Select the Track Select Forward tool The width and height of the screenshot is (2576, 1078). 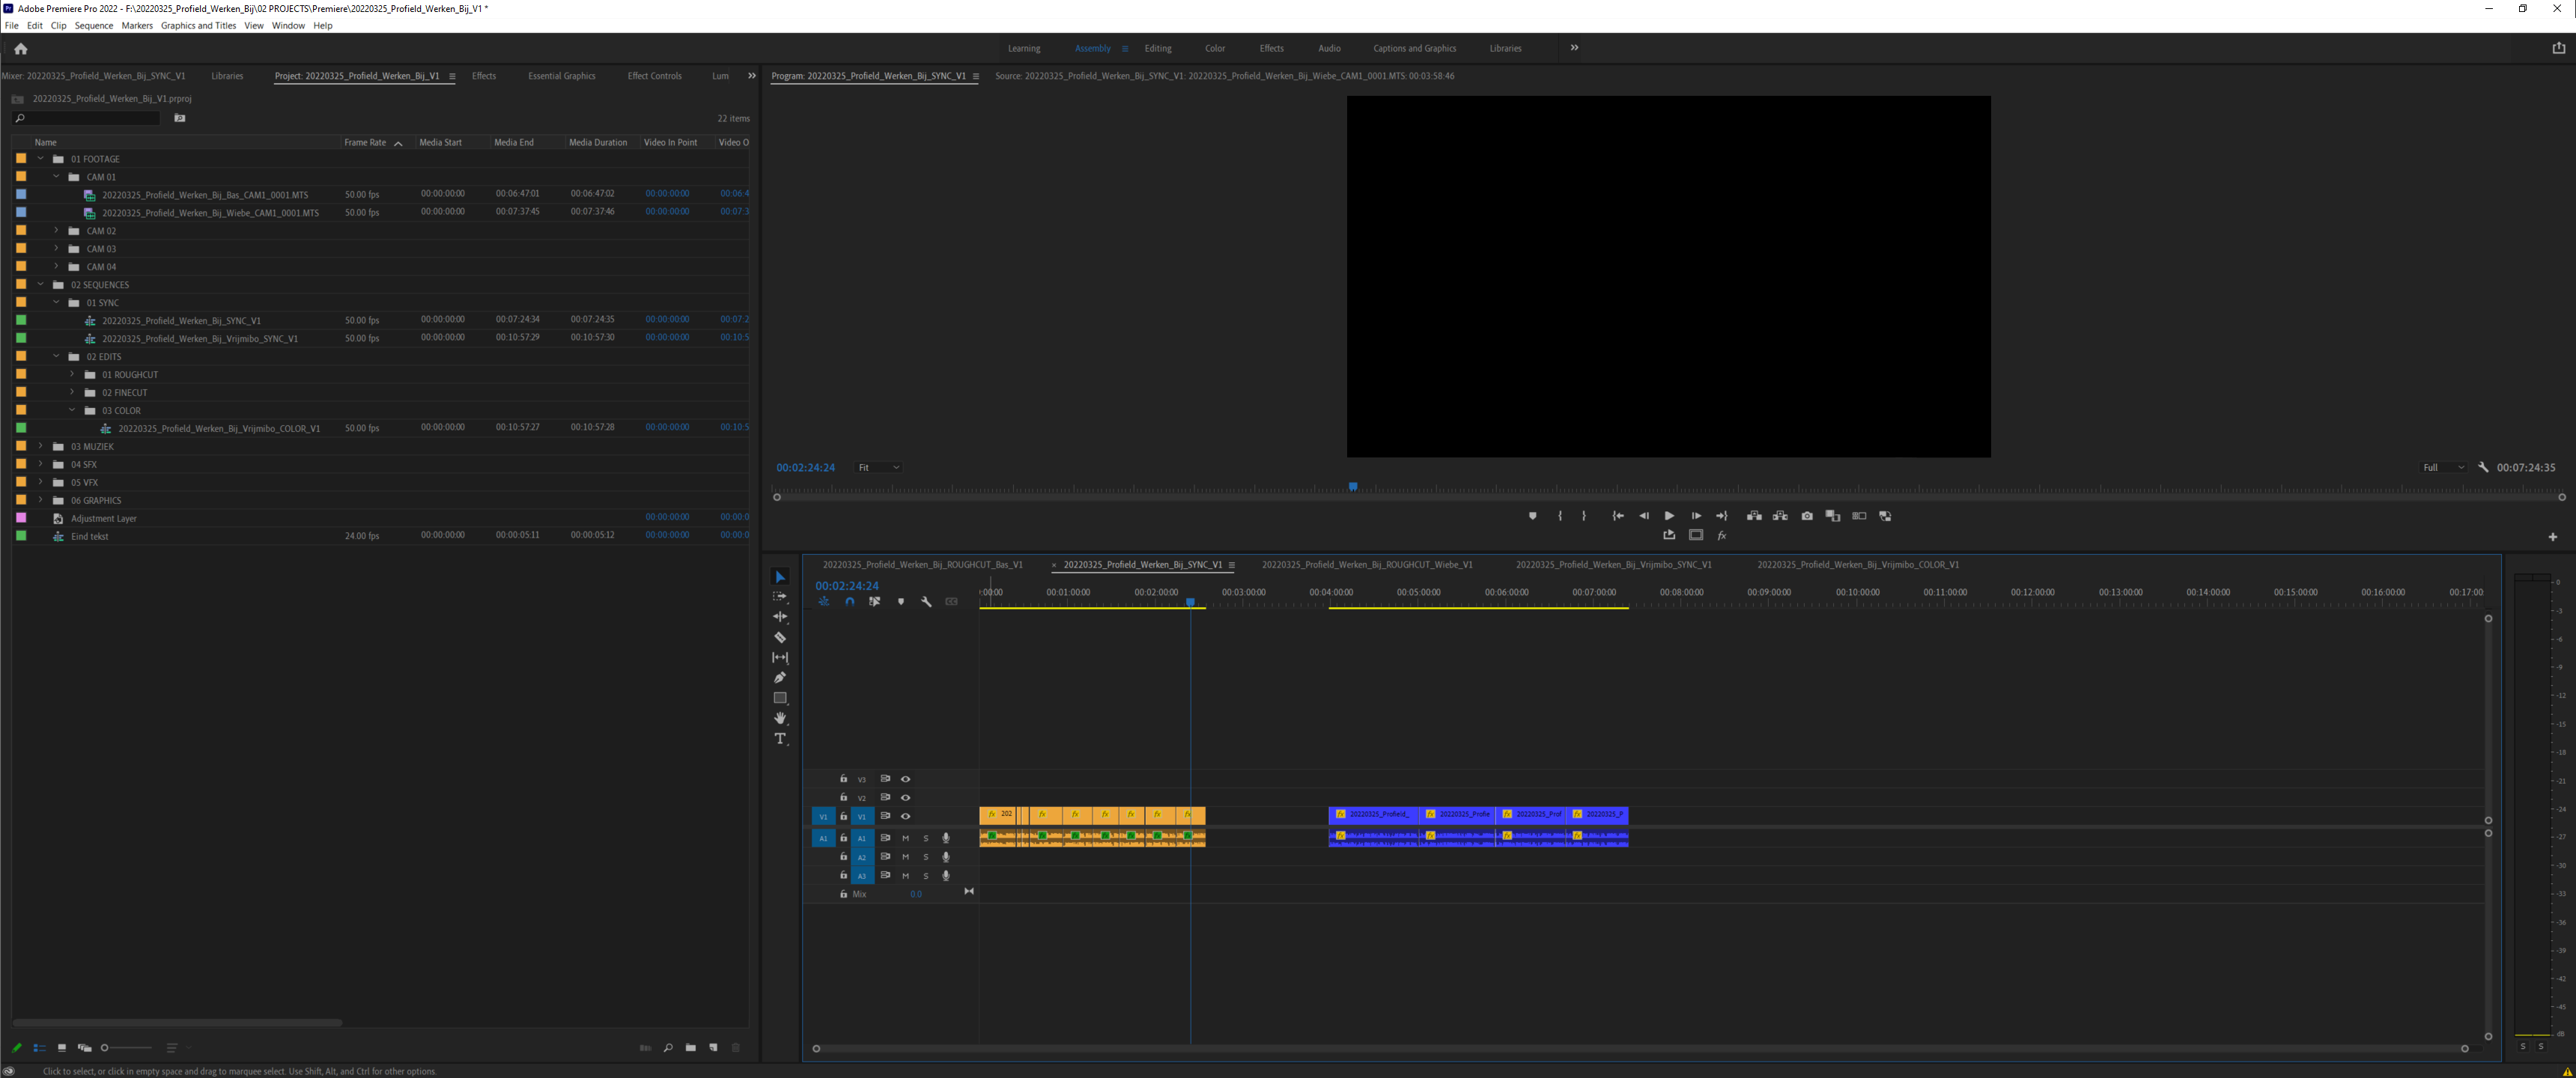coord(780,597)
